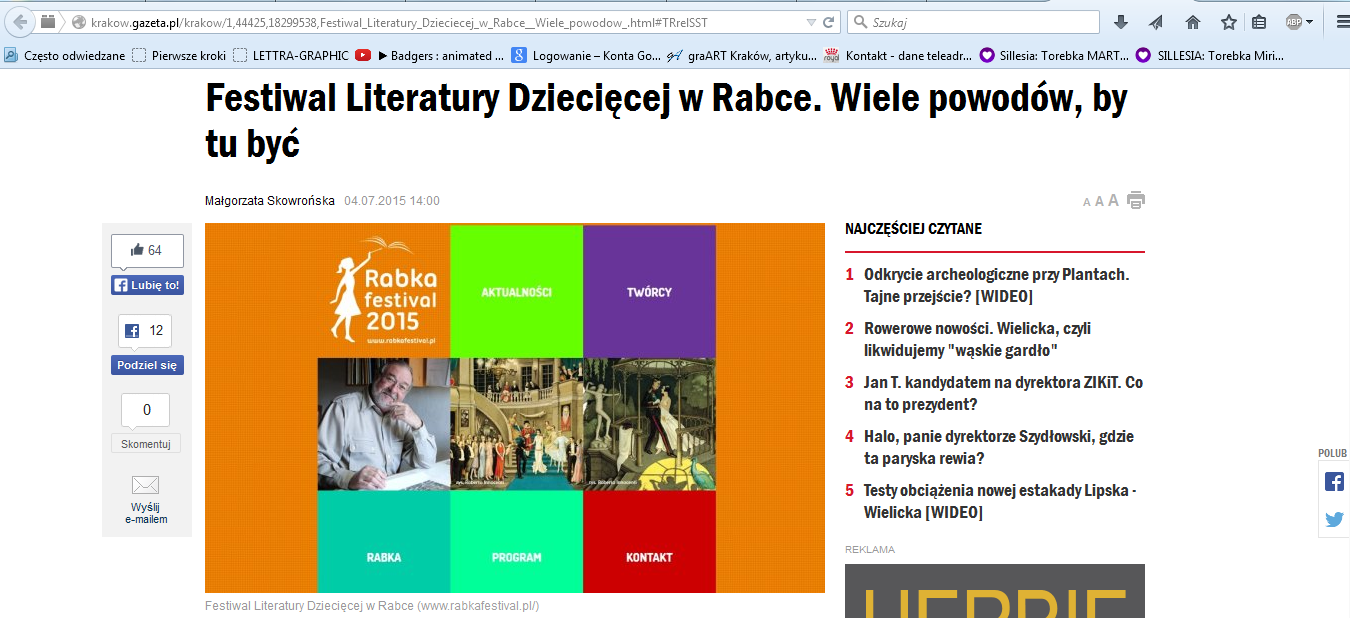The image size is (1350, 618).
Task: Click the article date 04.07.2015 14:00
Action: 392,201
